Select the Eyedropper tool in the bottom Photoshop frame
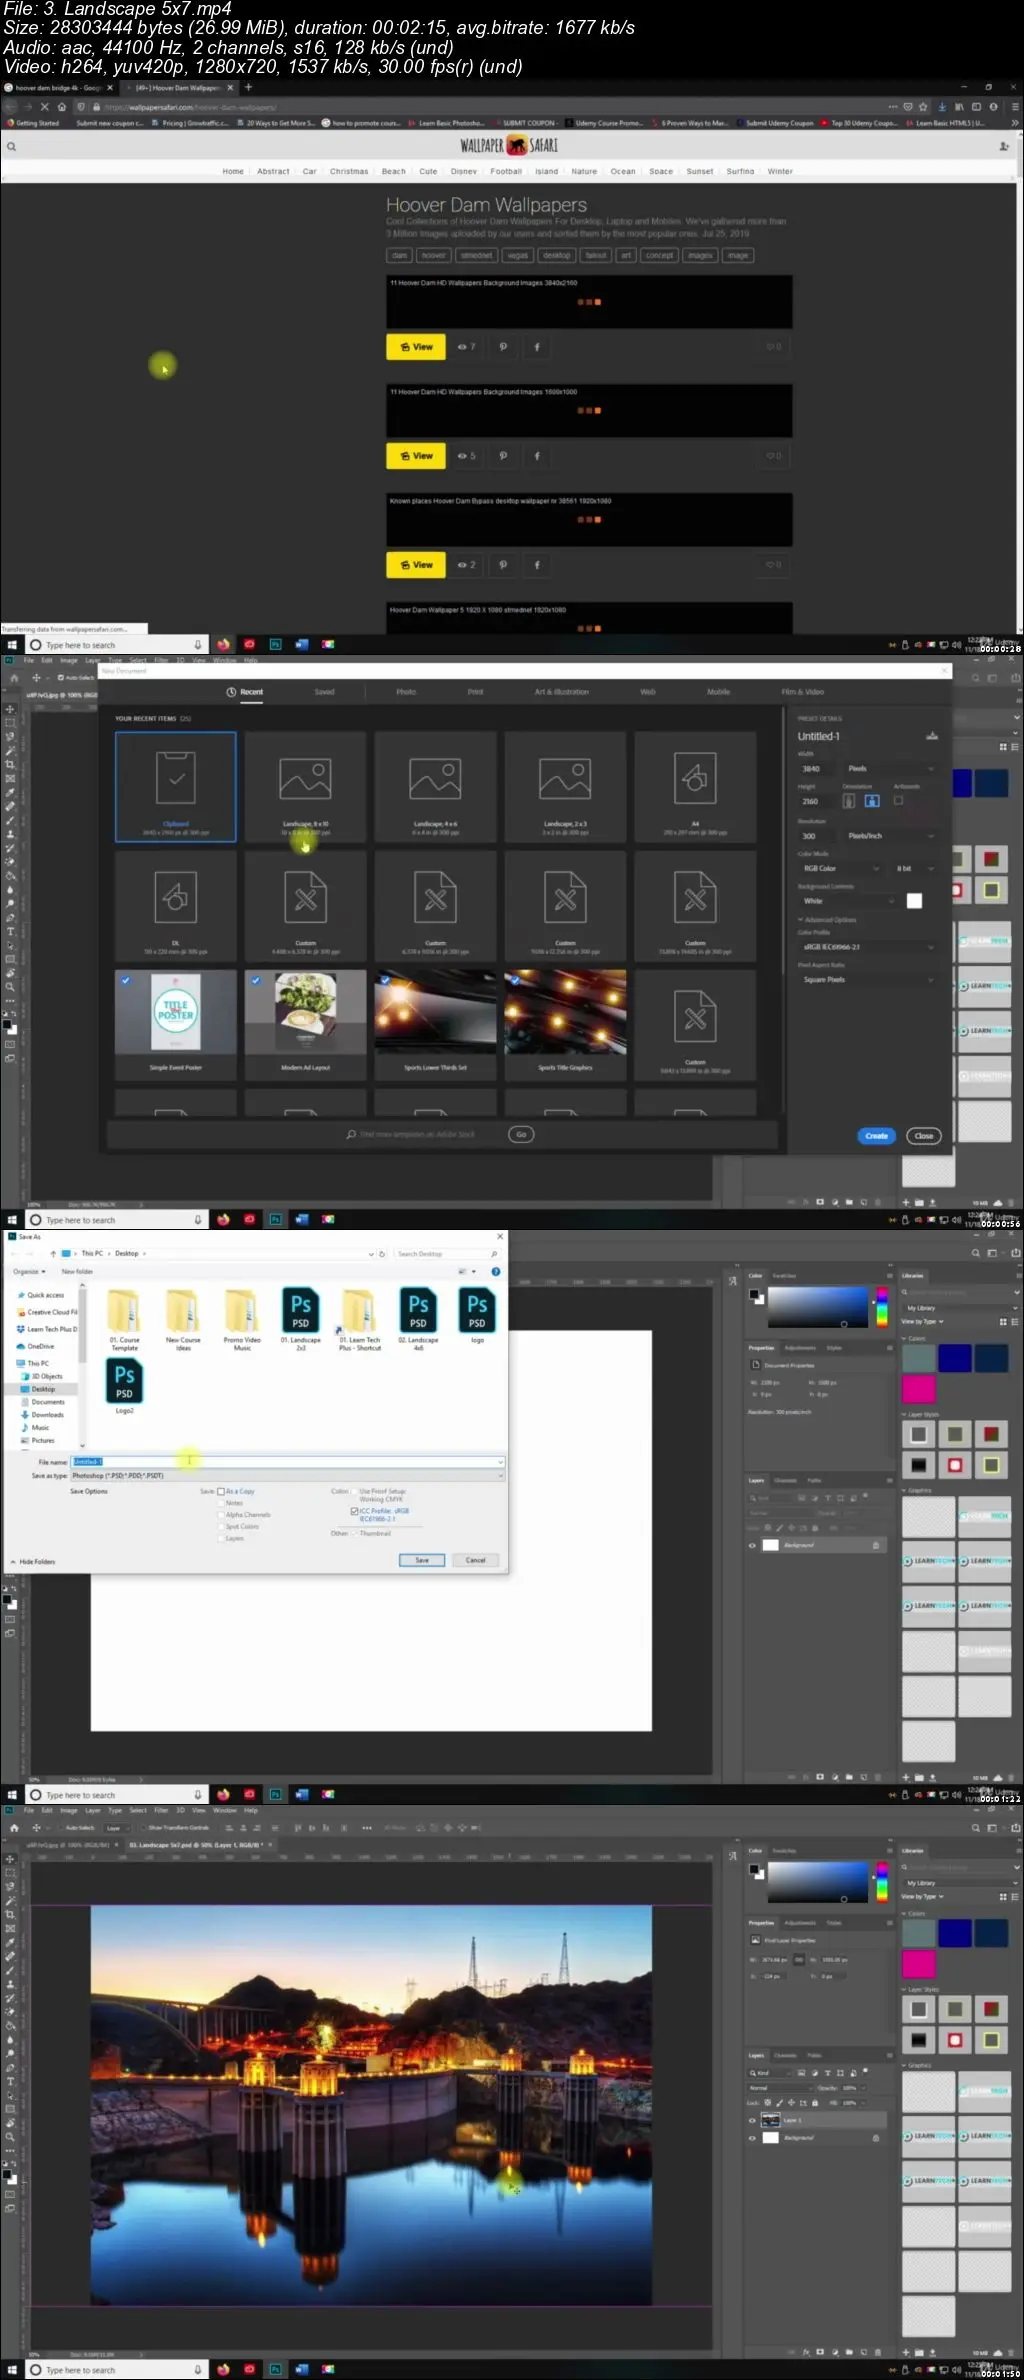This screenshot has height=2380, width=1024. coord(10,1943)
